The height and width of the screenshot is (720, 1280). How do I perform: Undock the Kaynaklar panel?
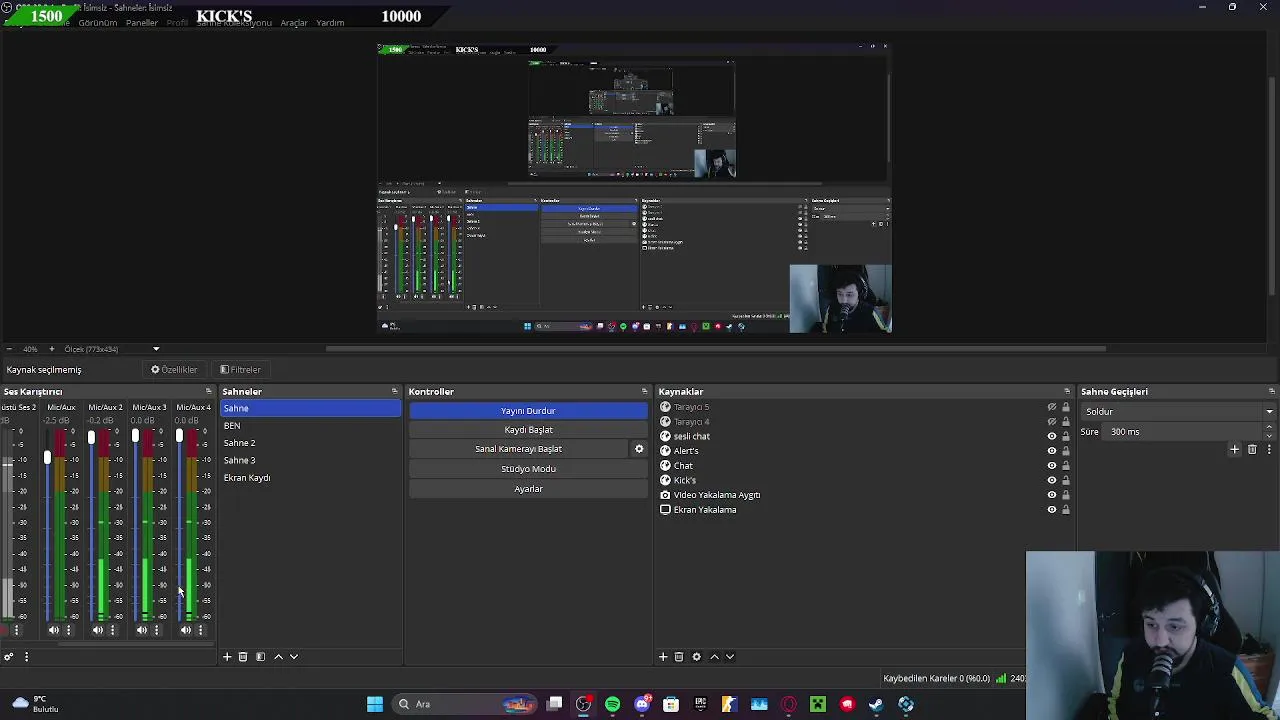1066,392
